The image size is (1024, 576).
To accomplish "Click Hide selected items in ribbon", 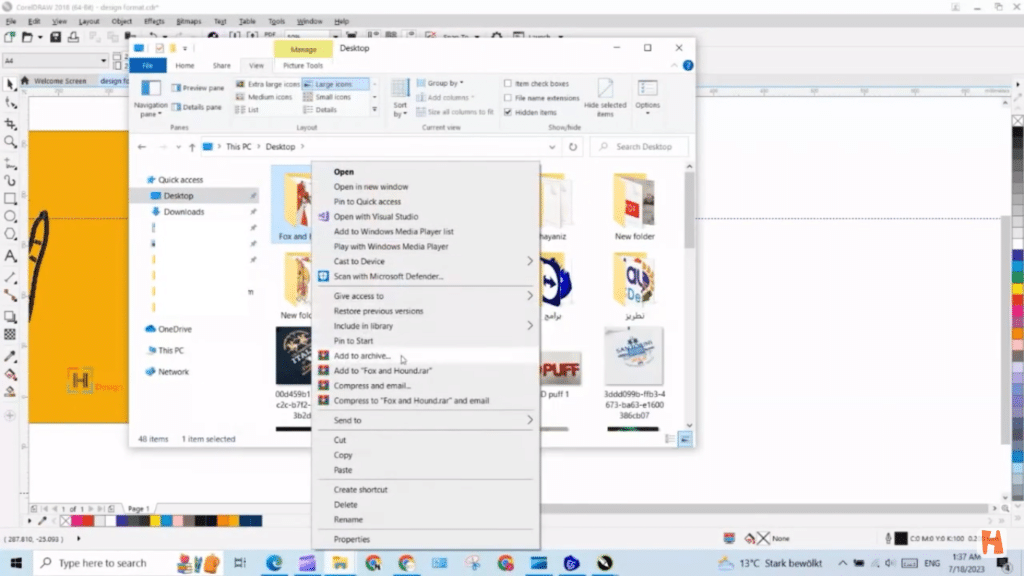I will click(605, 99).
